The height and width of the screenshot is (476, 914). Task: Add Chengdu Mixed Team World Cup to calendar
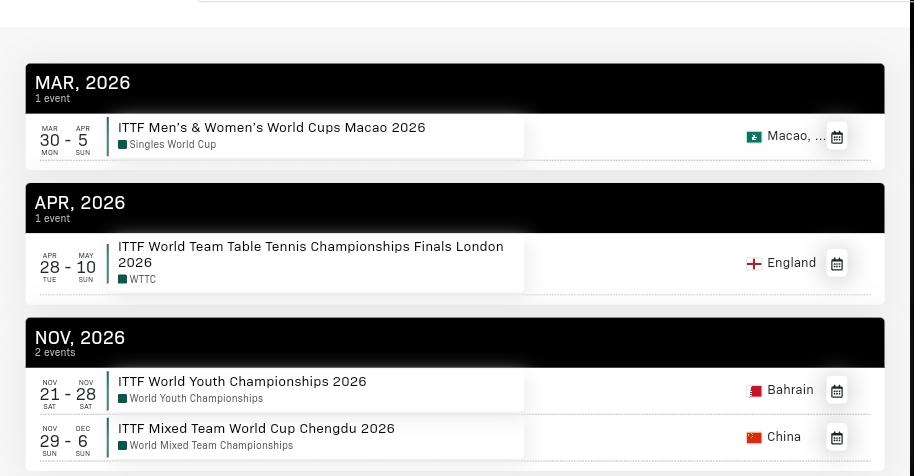tap(837, 438)
